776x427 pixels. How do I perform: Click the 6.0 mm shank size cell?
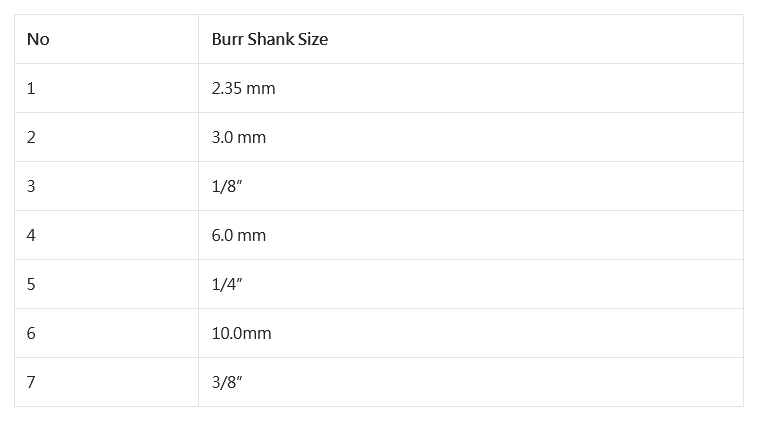click(x=471, y=235)
